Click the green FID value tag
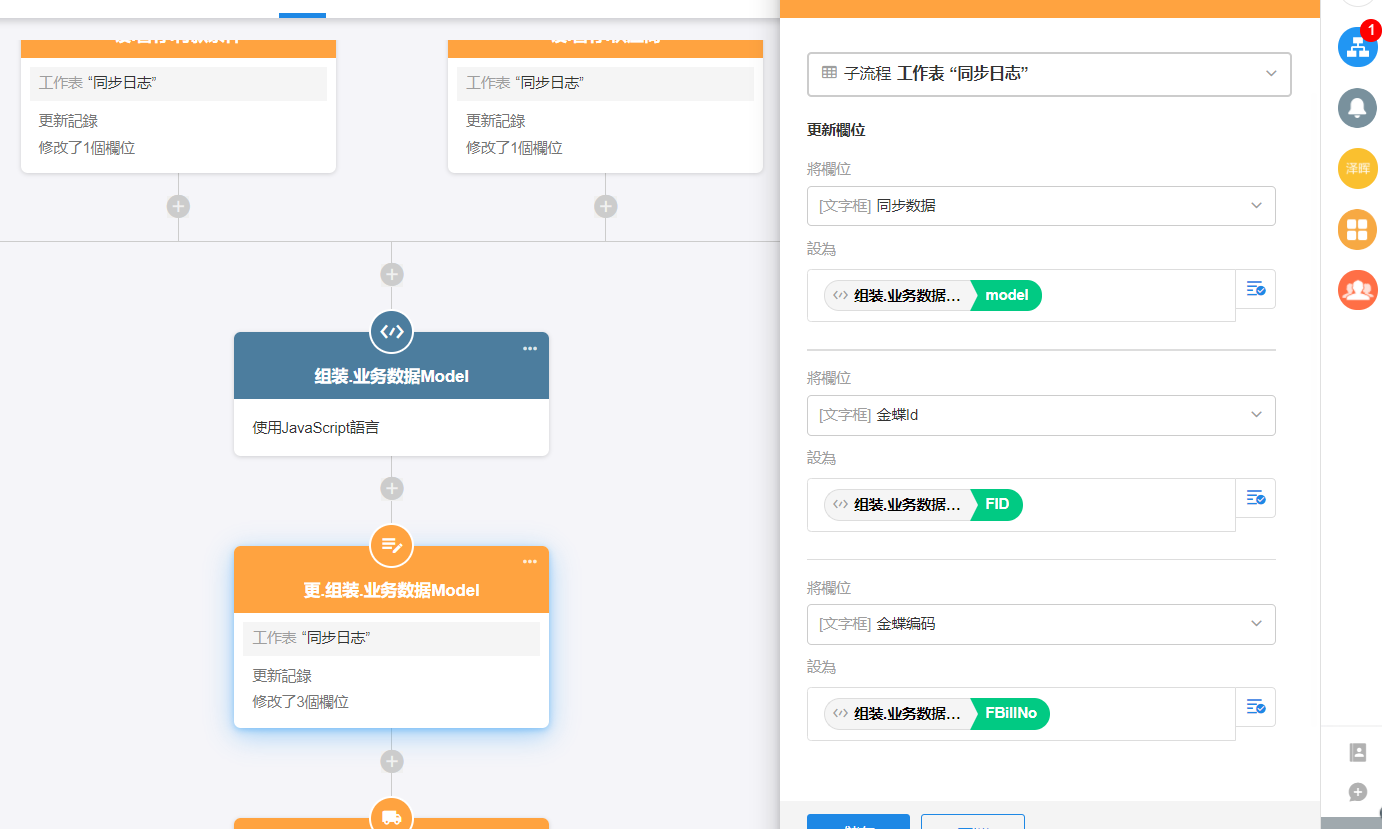This screenshot has height=829, width=1382. pos(997,504)
